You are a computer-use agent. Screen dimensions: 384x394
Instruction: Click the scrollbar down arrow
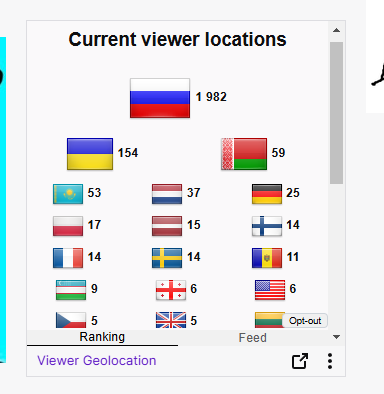(336, 337)
